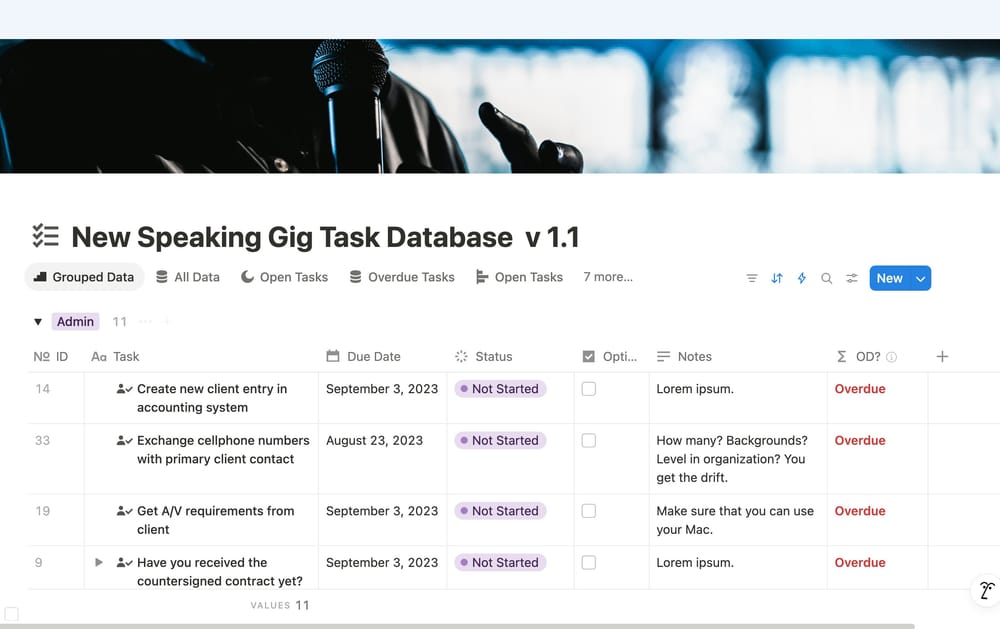This screenshot has height=629, width=1000.
Task: Check the Opti box on task 33
Action: pos(589,441)
